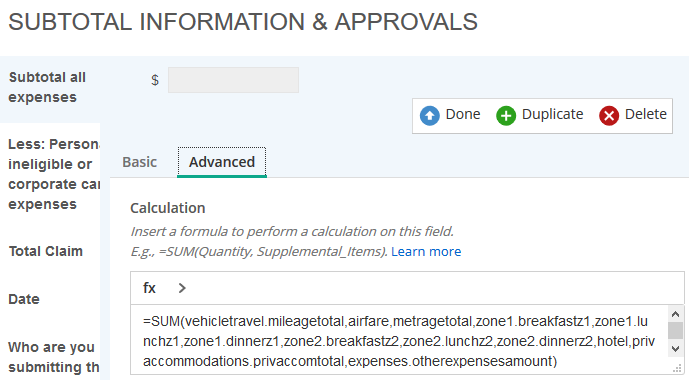Click the fx formula icon

[x=149, y=288]
